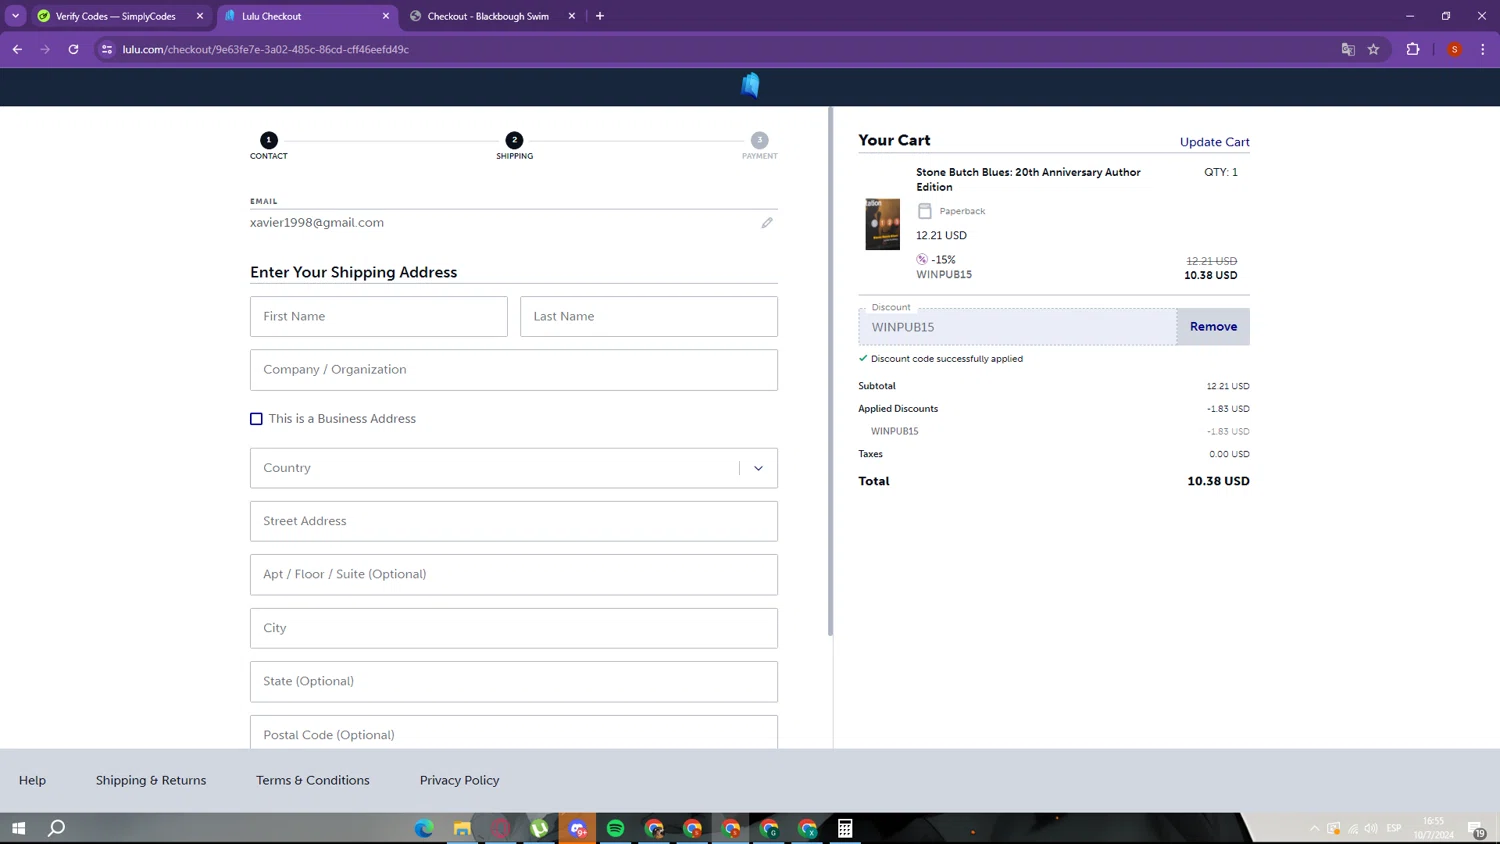Focus the First Name field
This screenshot has width=1500, height=844.
click(379, 316)
